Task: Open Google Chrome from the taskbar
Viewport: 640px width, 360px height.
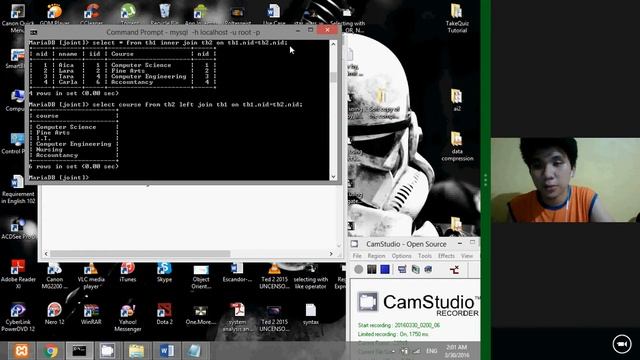Action: [x=51, y=351]
